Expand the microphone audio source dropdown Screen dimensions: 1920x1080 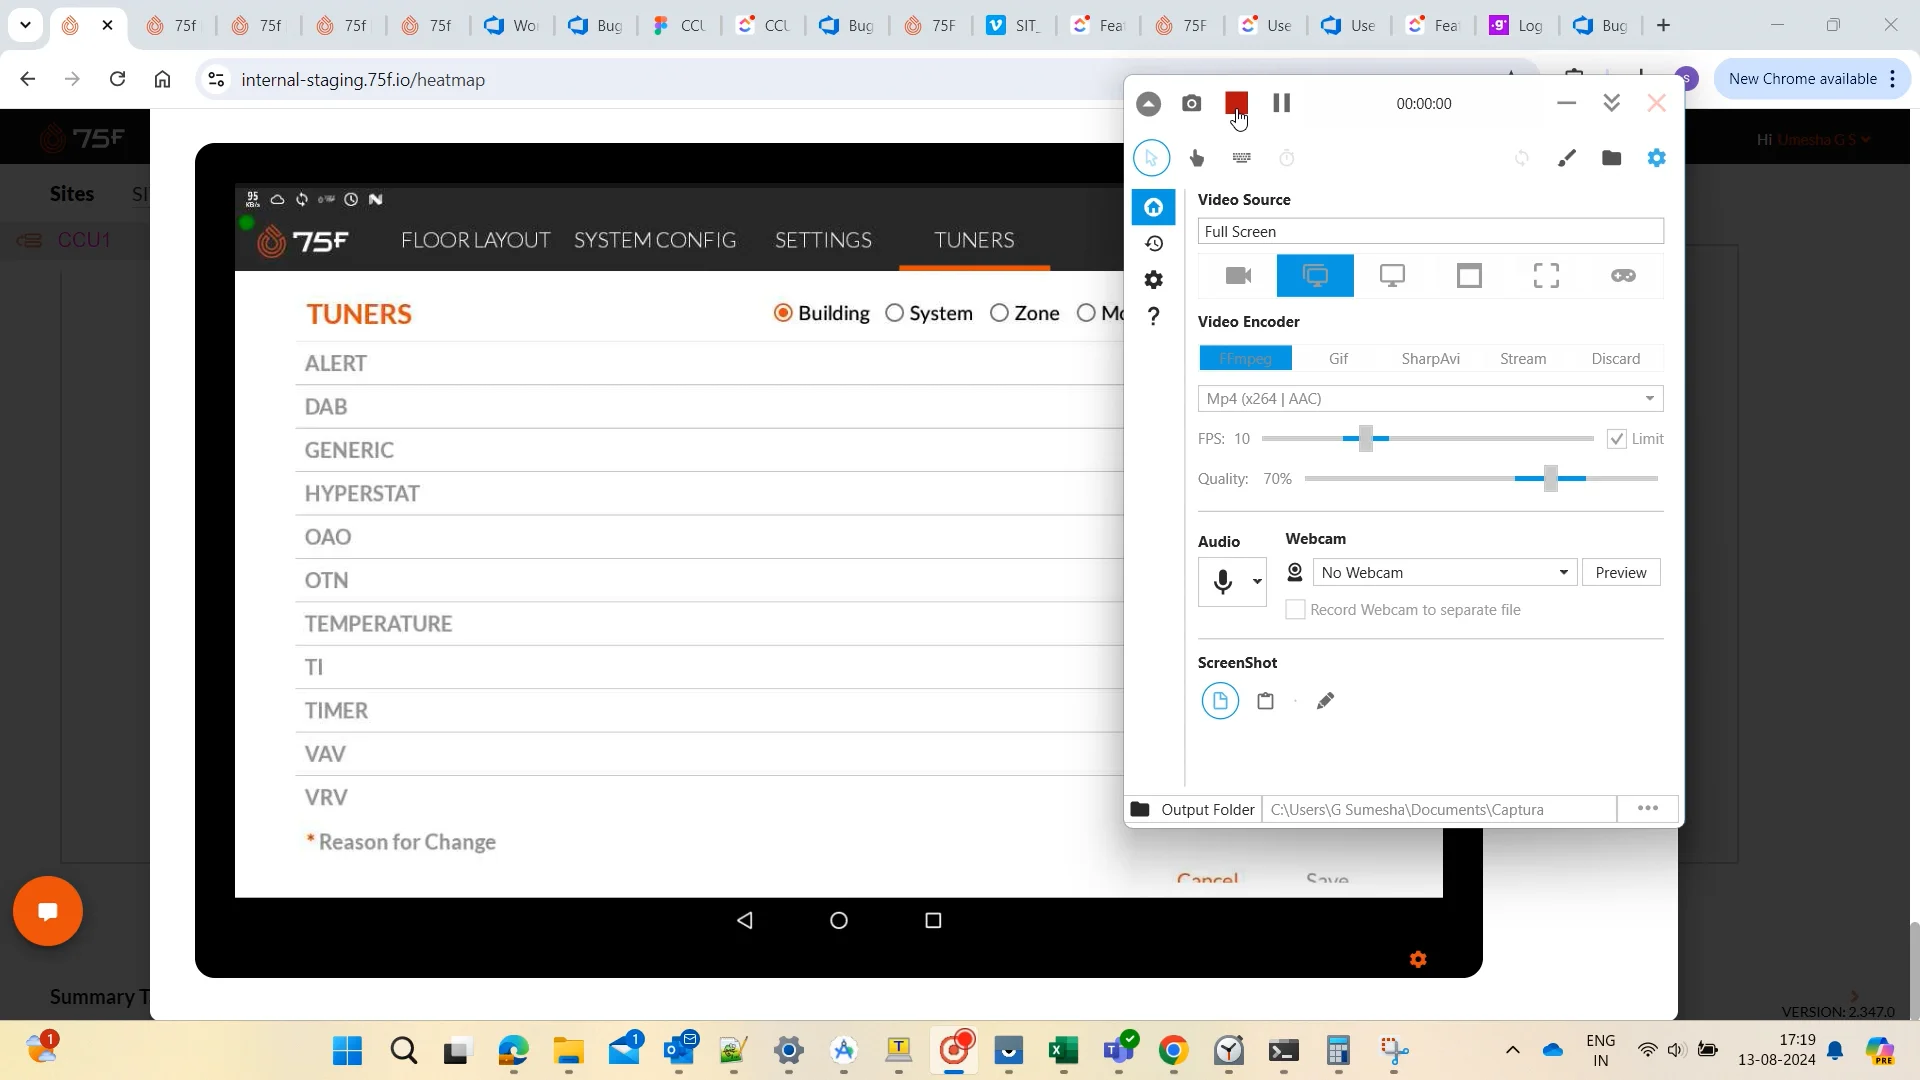click(1257, 582)
